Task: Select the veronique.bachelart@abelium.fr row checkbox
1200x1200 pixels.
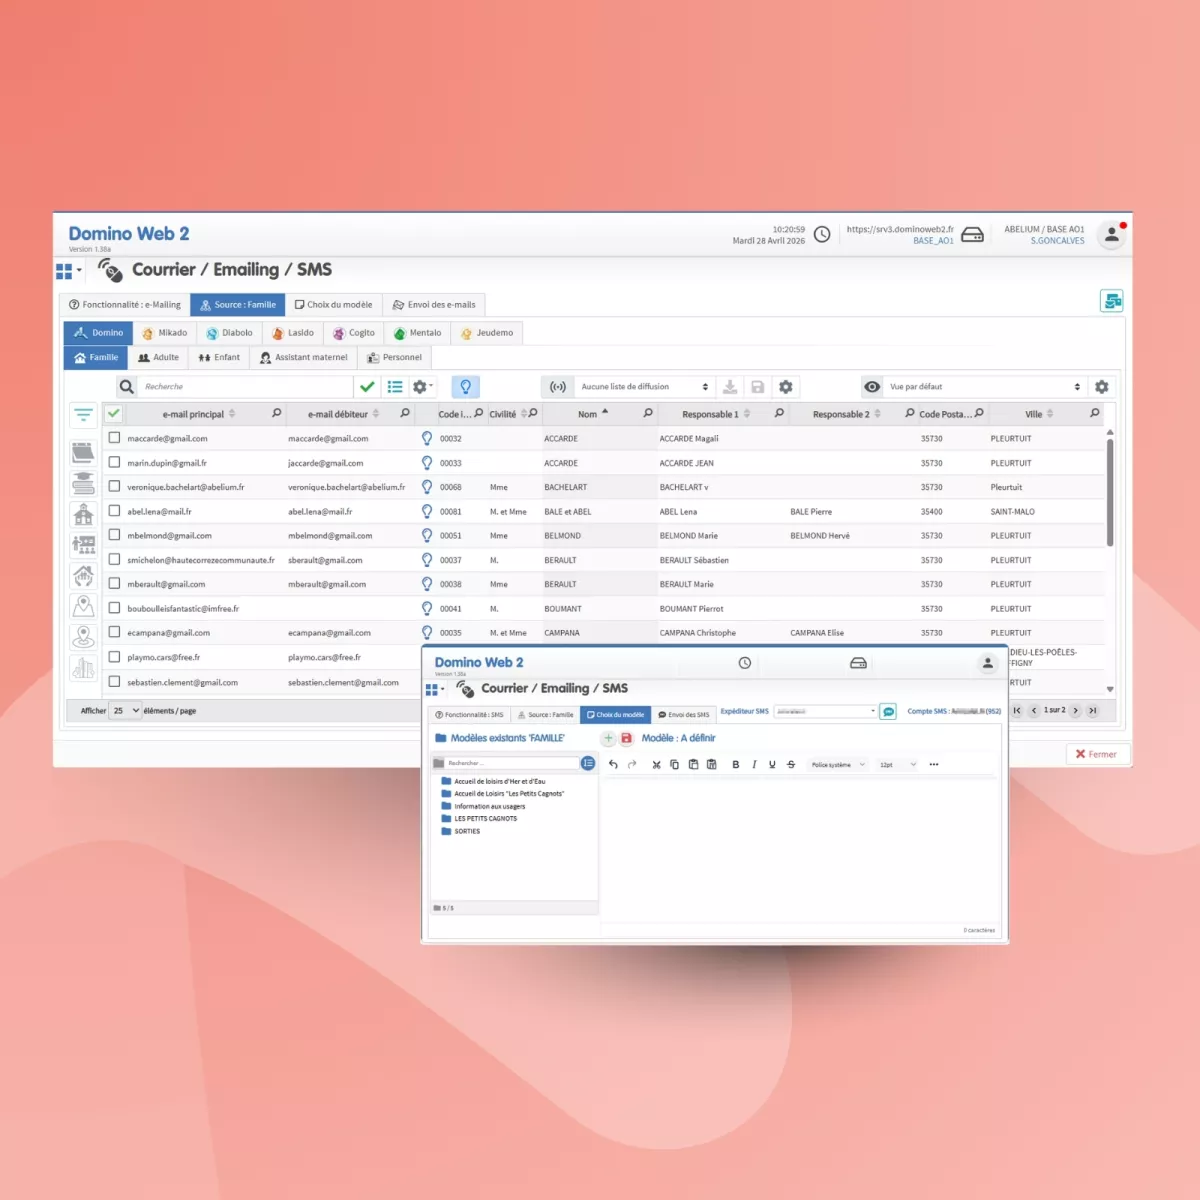Action: point(114,487)
